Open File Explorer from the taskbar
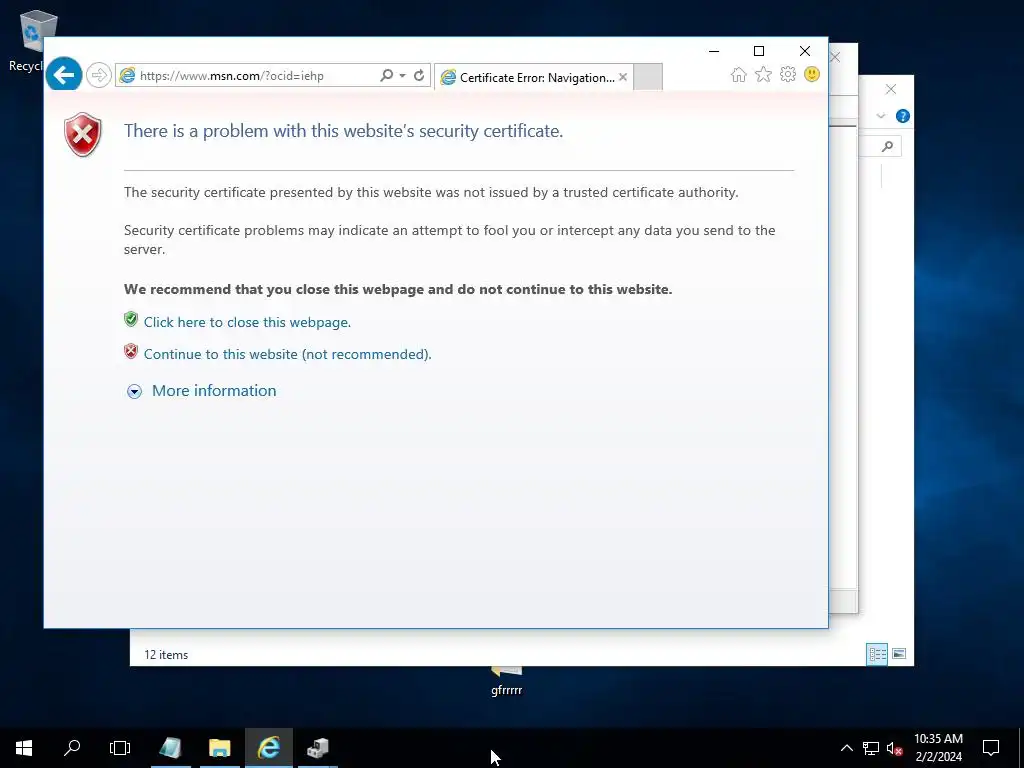Viewport: 1024px width, 768px height. pyautogui.click(x=219, y=748)
